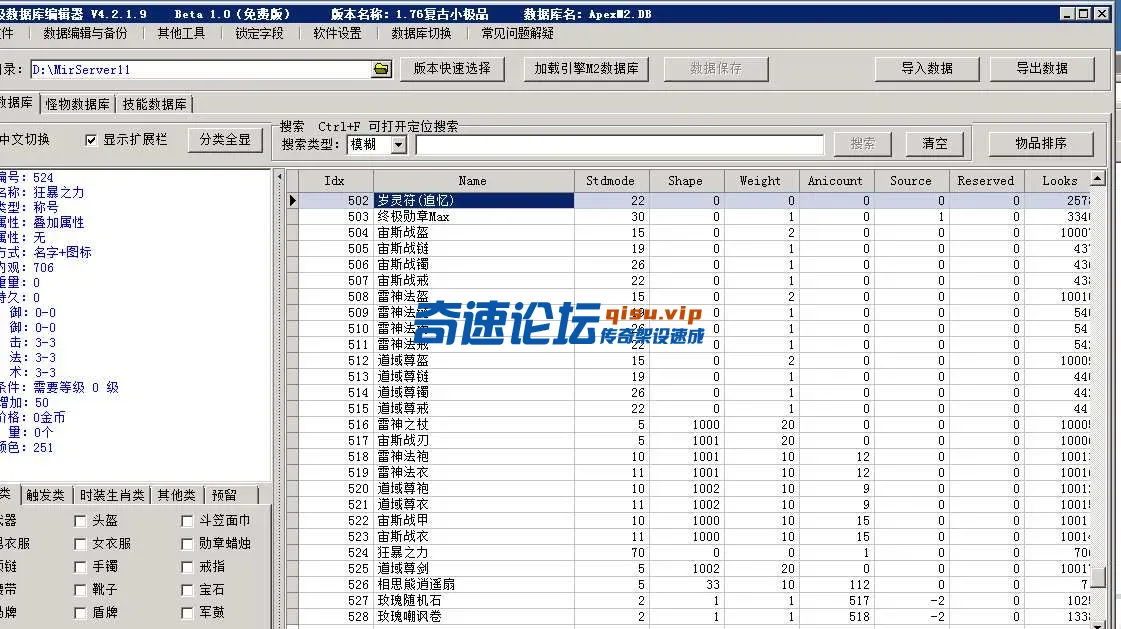1121x629 pixels.
Task: Open the 搜索类型 dropdown
Action: click(399, 144)
